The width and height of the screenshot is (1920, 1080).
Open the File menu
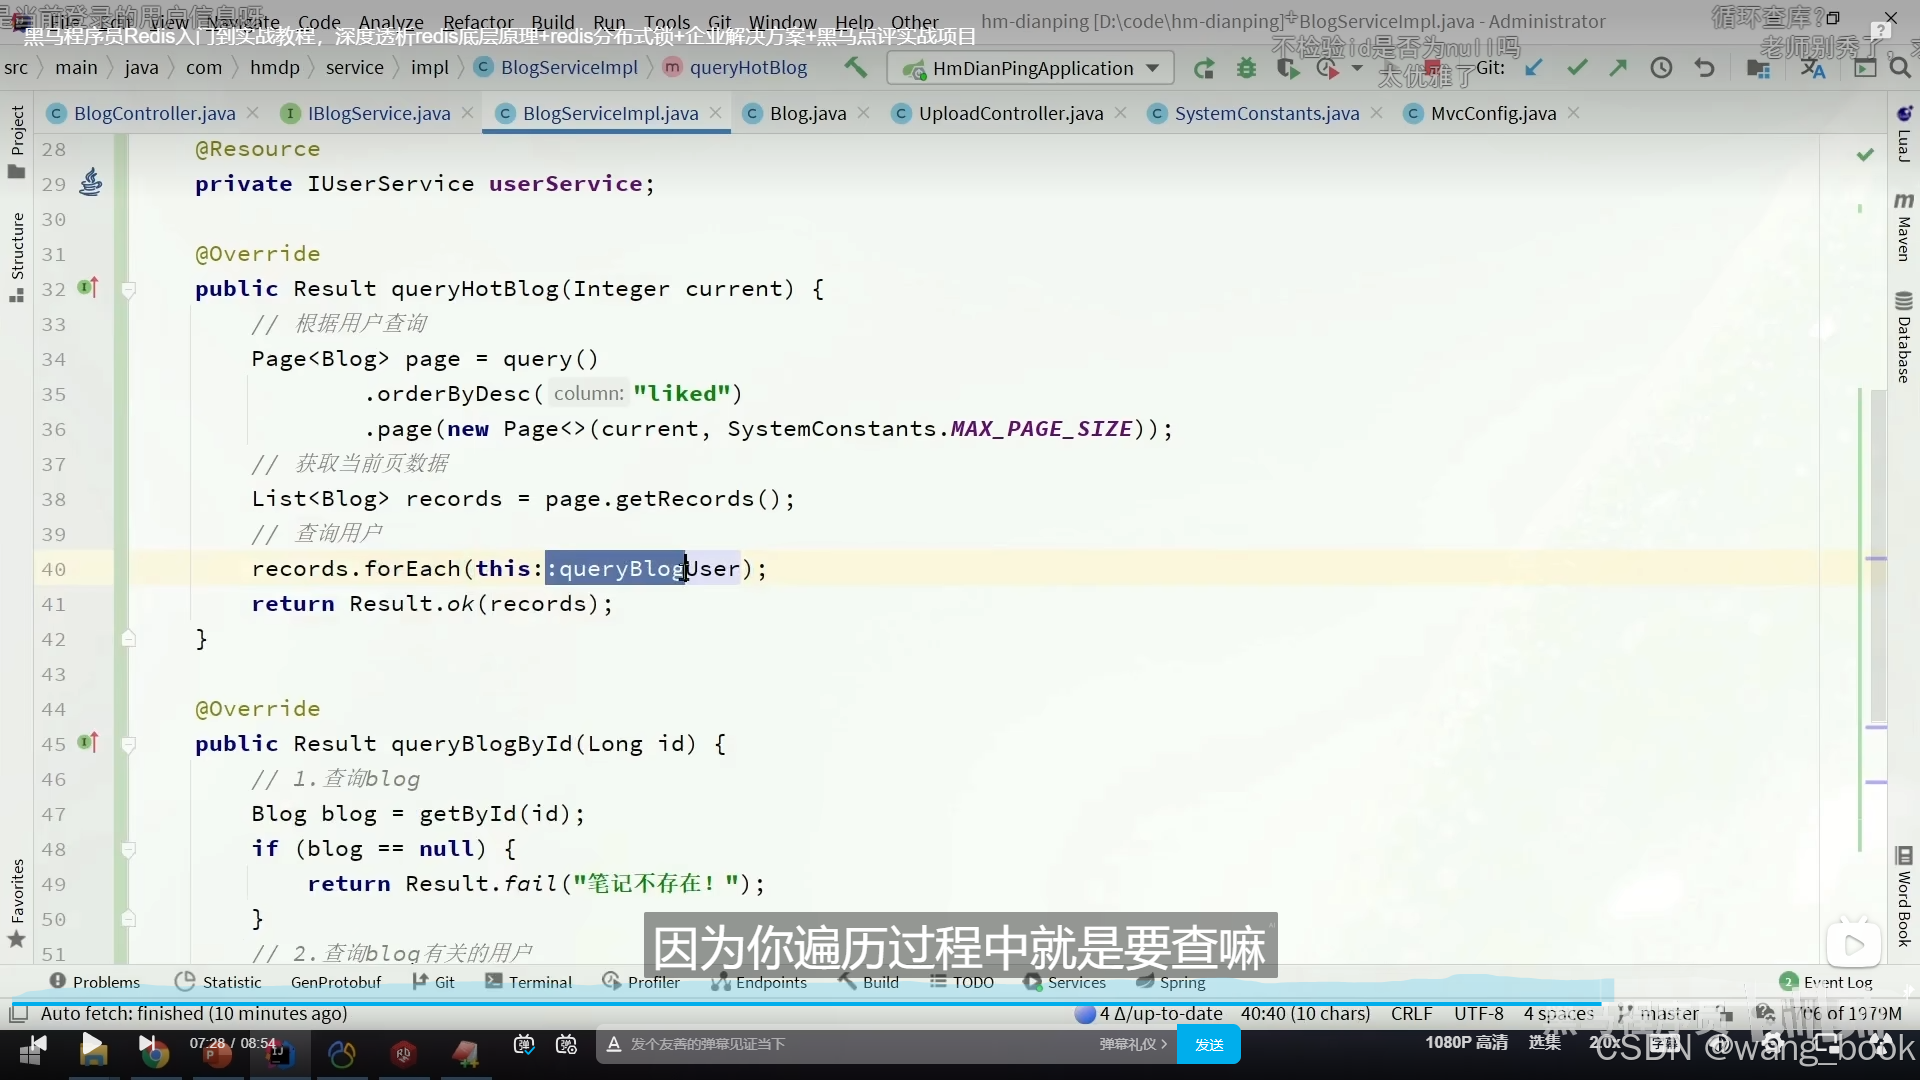point(66,21)
